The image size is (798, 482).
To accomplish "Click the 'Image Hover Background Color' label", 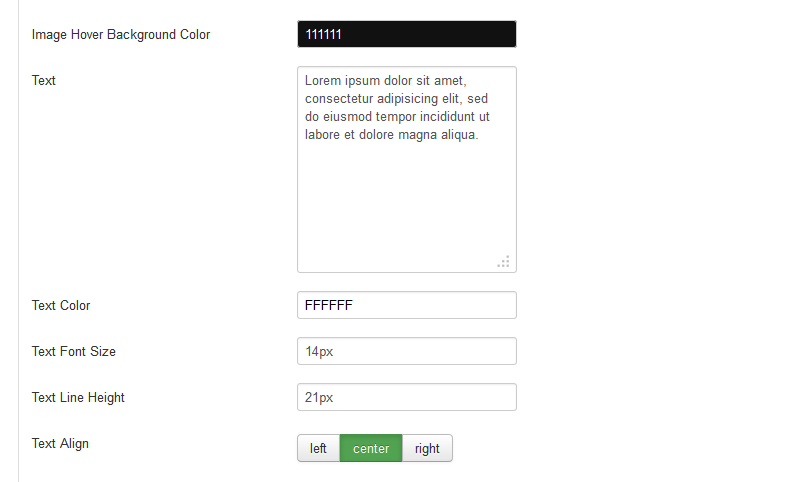I will (121, 35).
